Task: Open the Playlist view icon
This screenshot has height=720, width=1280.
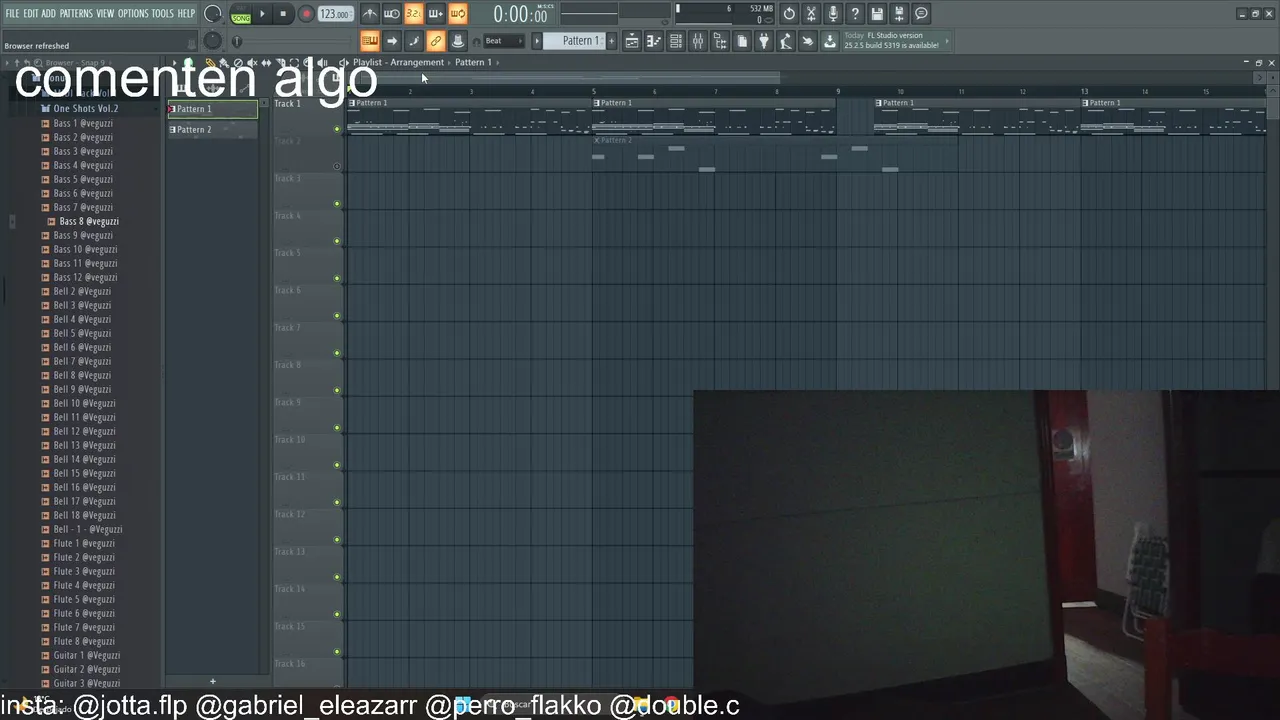Action: [x=632, y=41]
